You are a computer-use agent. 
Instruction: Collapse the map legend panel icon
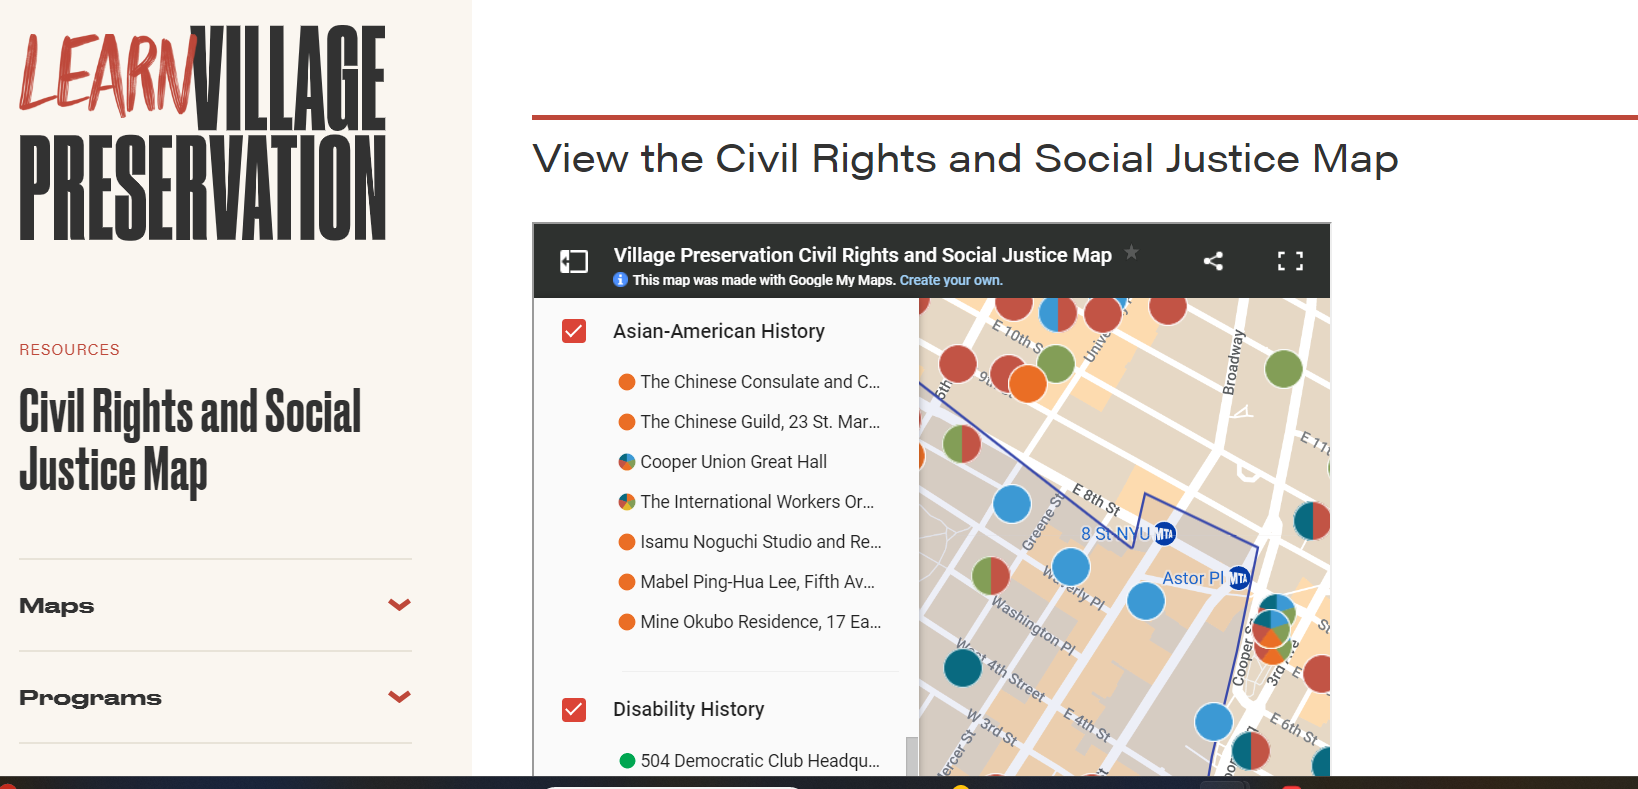pos(574,261)
